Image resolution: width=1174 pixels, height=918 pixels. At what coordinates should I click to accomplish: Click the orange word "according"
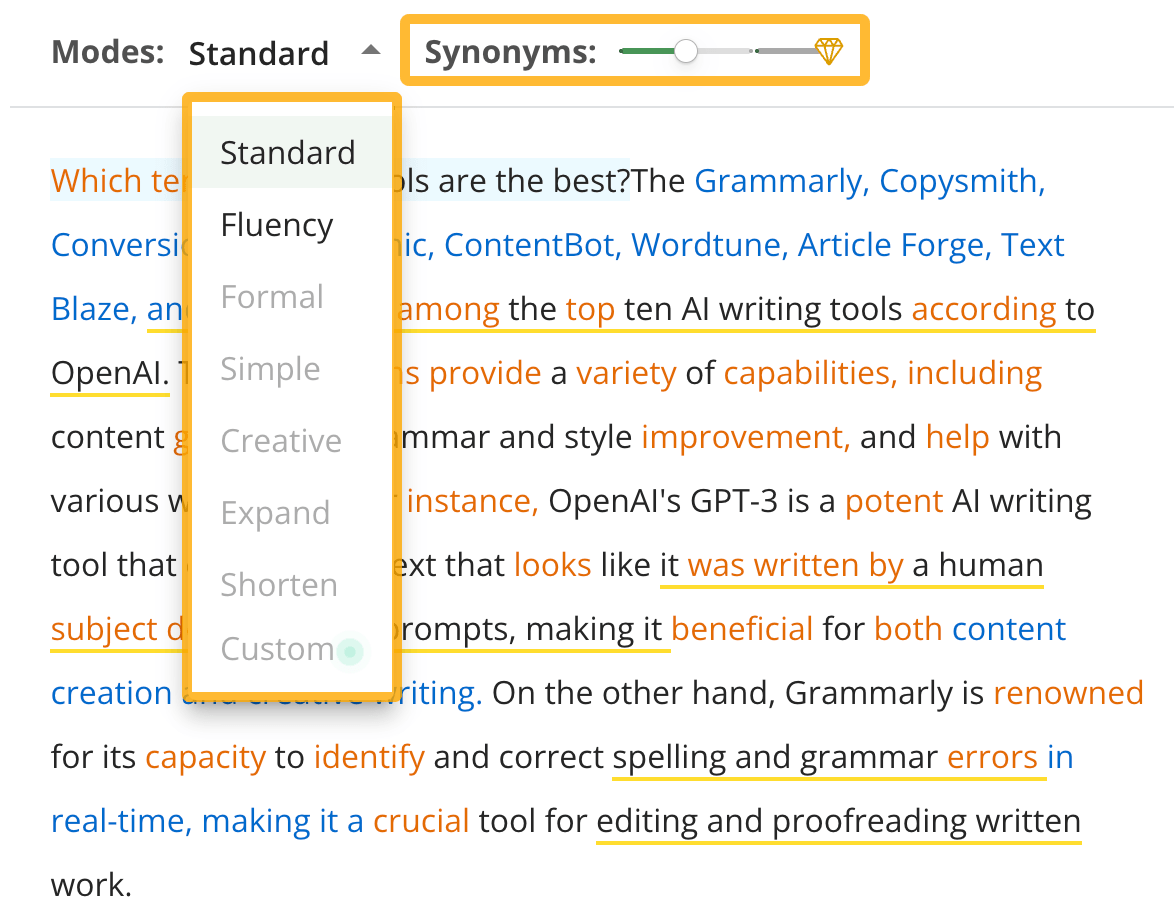[984, 309]
